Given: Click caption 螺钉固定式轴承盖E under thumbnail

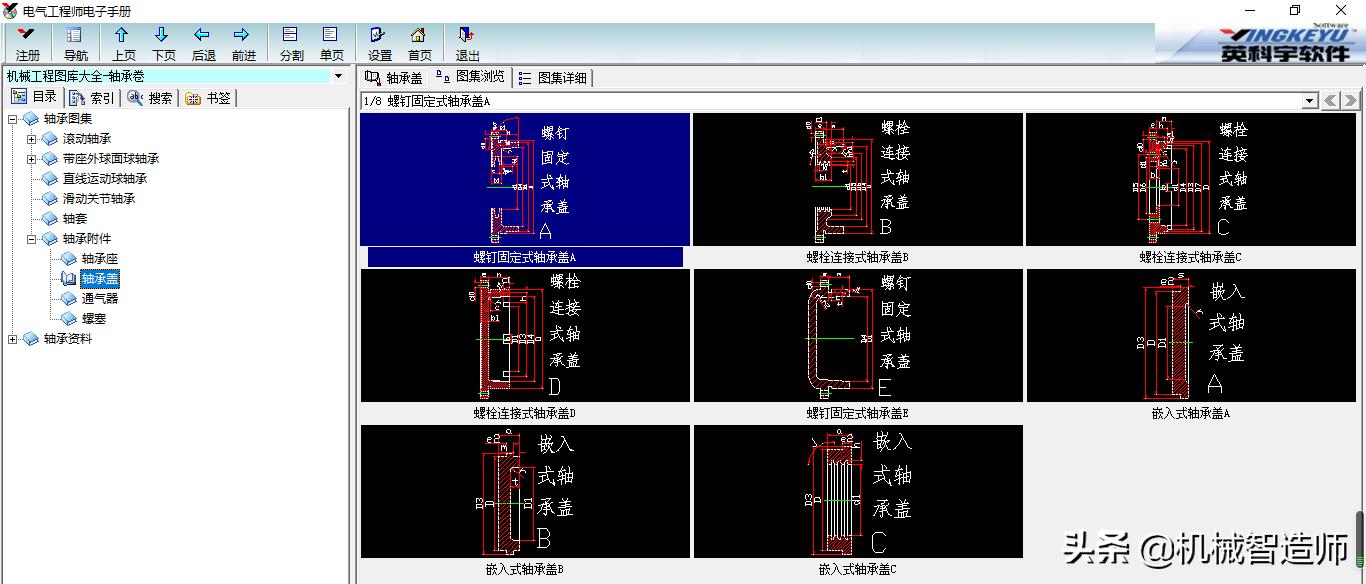Looking at the screenshot, I should point(858,413).
